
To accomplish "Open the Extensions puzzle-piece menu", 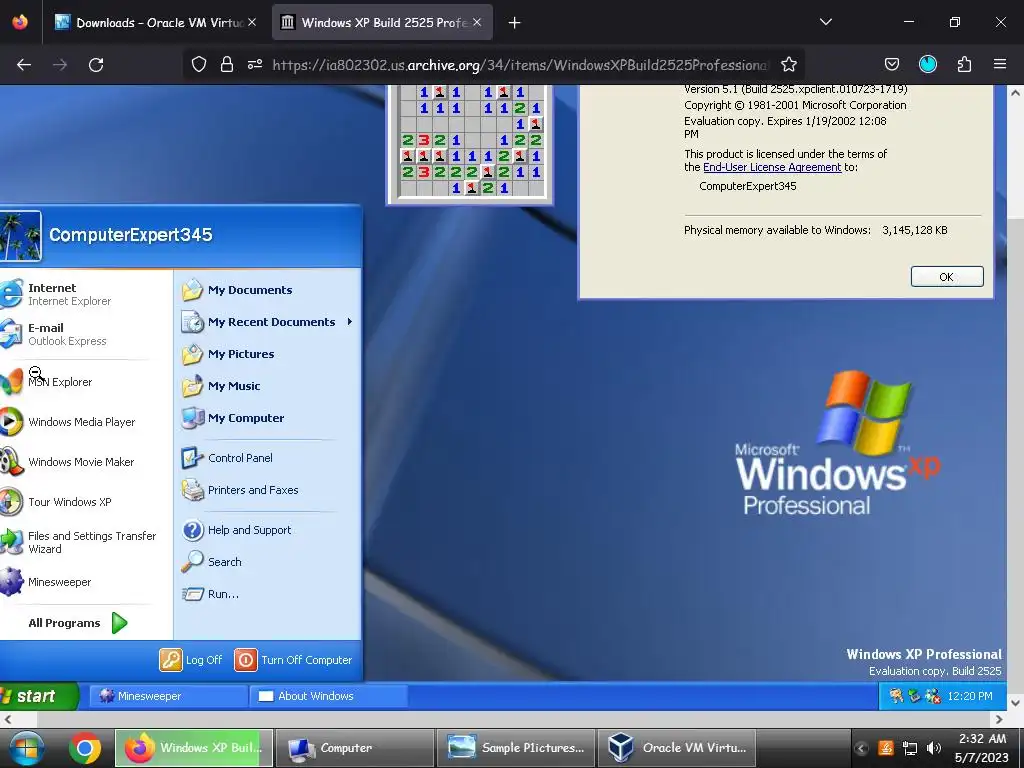I will 964,64.
